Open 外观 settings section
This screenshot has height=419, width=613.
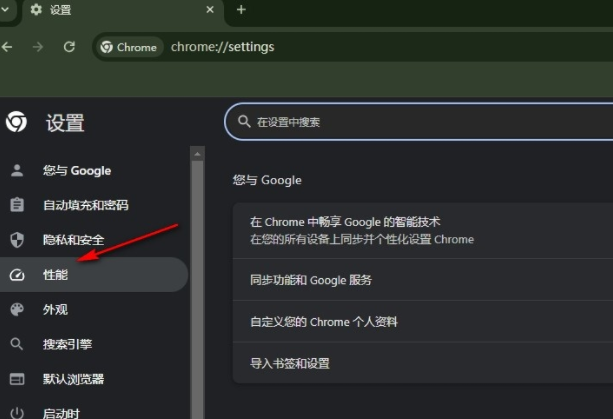[x=94, y=309]
